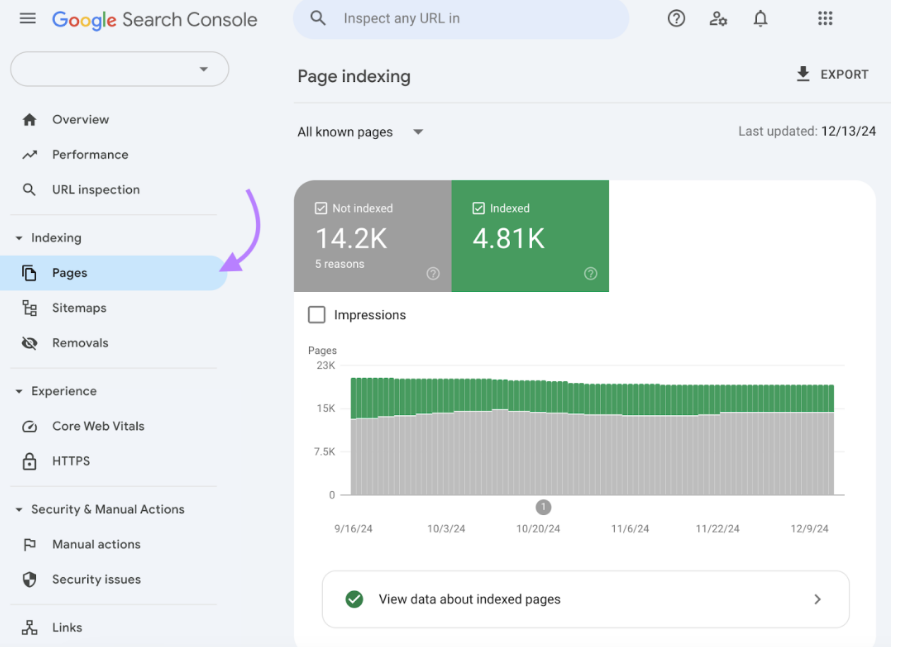Open the property selector dropdown

click(x=120, y=69)
